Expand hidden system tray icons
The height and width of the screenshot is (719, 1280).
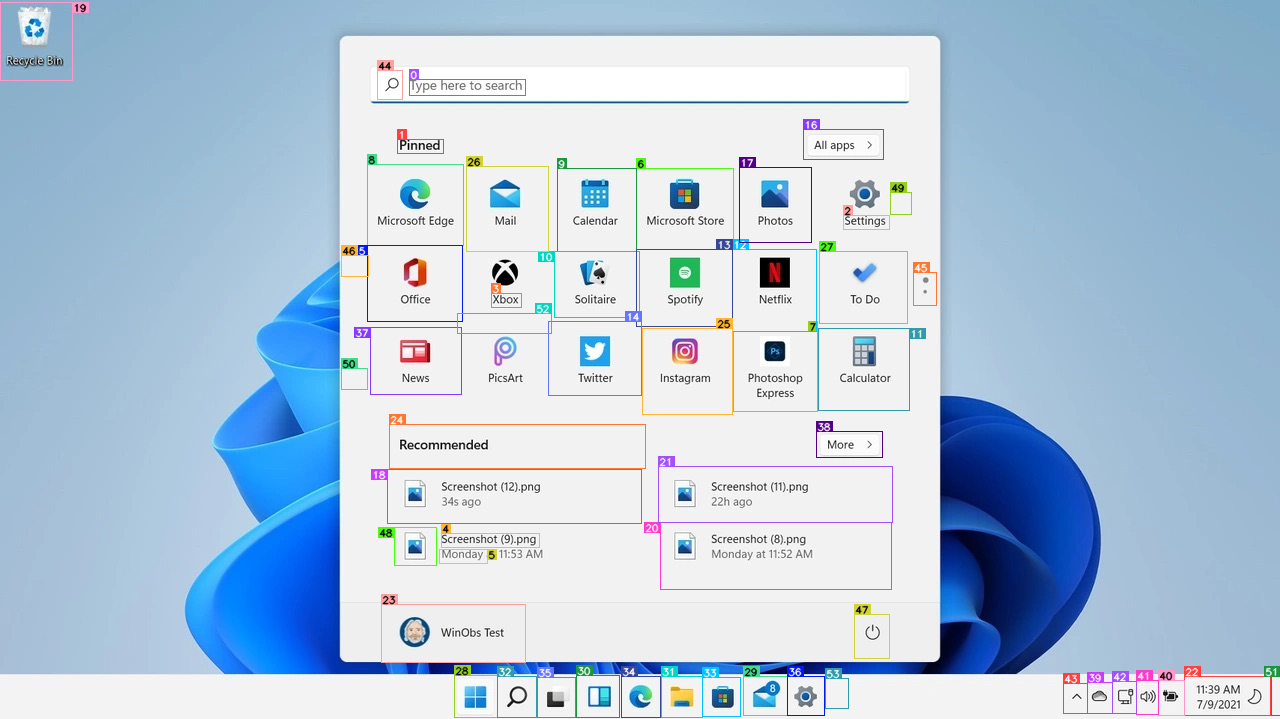1075,696
